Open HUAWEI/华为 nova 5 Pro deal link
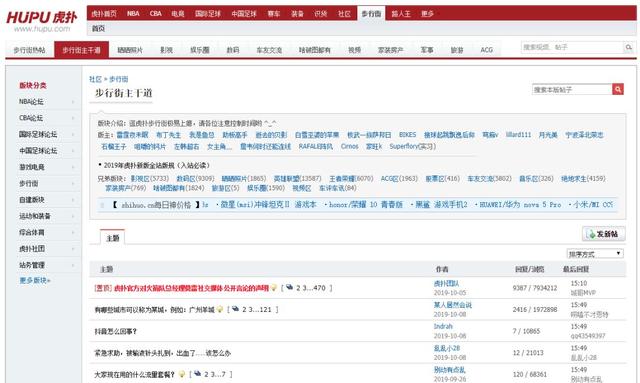The width and height of the screenshot is (640, 383). pyautogui.click(x=520, y=205)
